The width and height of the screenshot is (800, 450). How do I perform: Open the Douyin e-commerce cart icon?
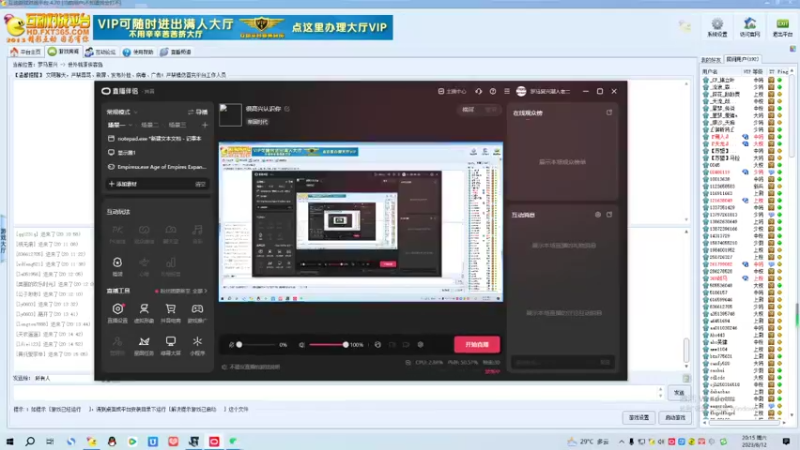170,312
